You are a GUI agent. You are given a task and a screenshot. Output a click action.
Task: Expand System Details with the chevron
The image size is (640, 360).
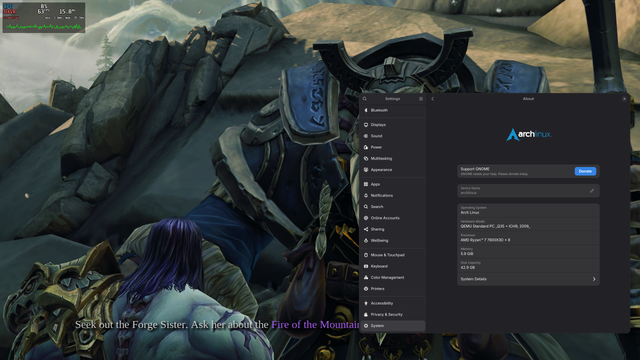(x=594, y=279)
